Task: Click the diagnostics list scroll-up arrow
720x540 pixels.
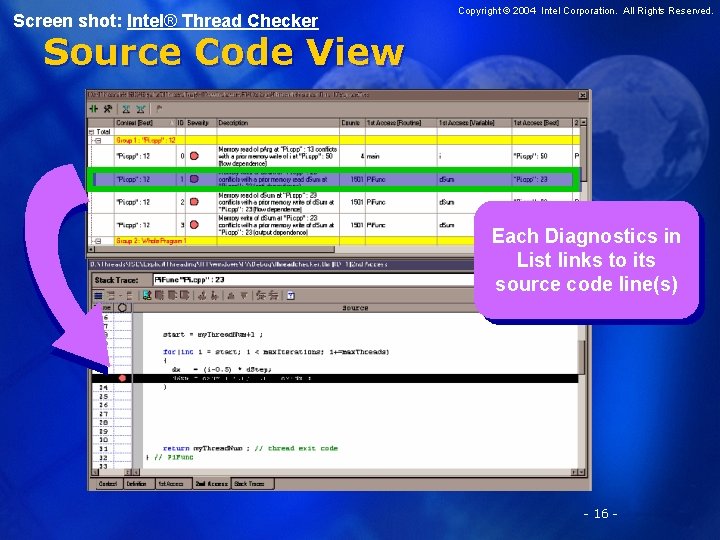Action: [583, 123]
